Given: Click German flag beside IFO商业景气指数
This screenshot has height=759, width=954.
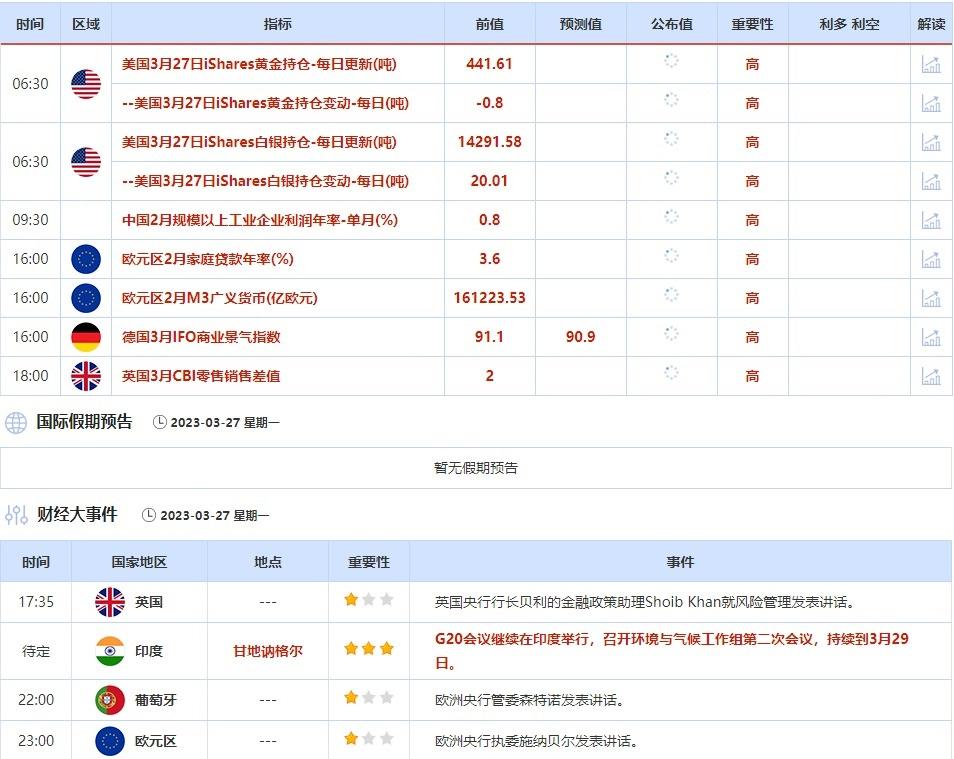Looking at the screenshot, I should click(x=86, y=337).
